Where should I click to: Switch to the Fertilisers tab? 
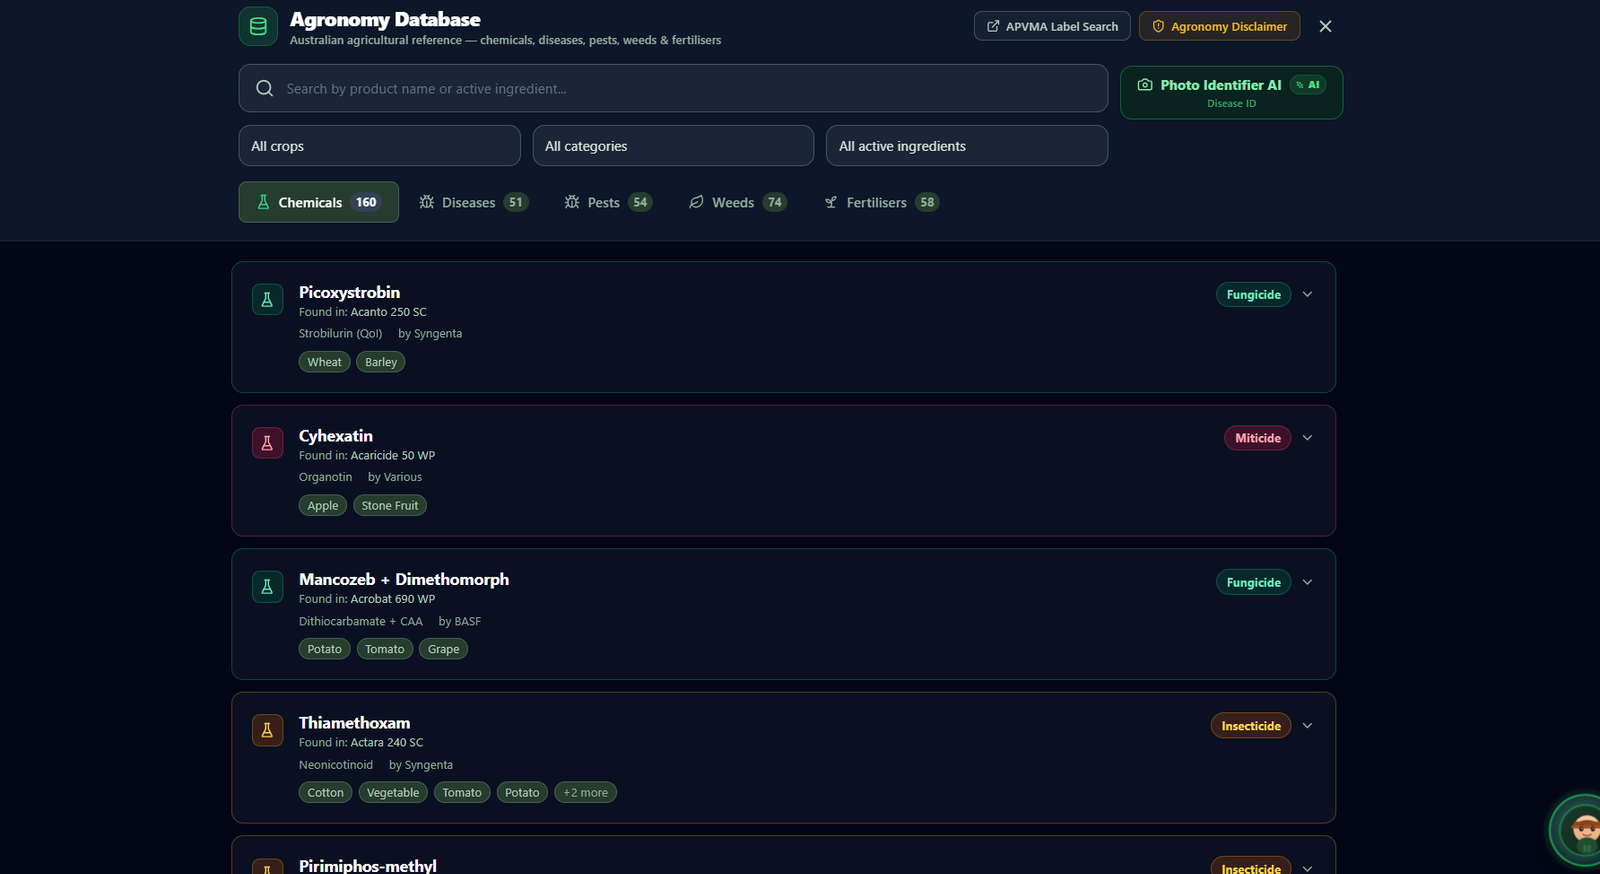(x=881, y=202)
